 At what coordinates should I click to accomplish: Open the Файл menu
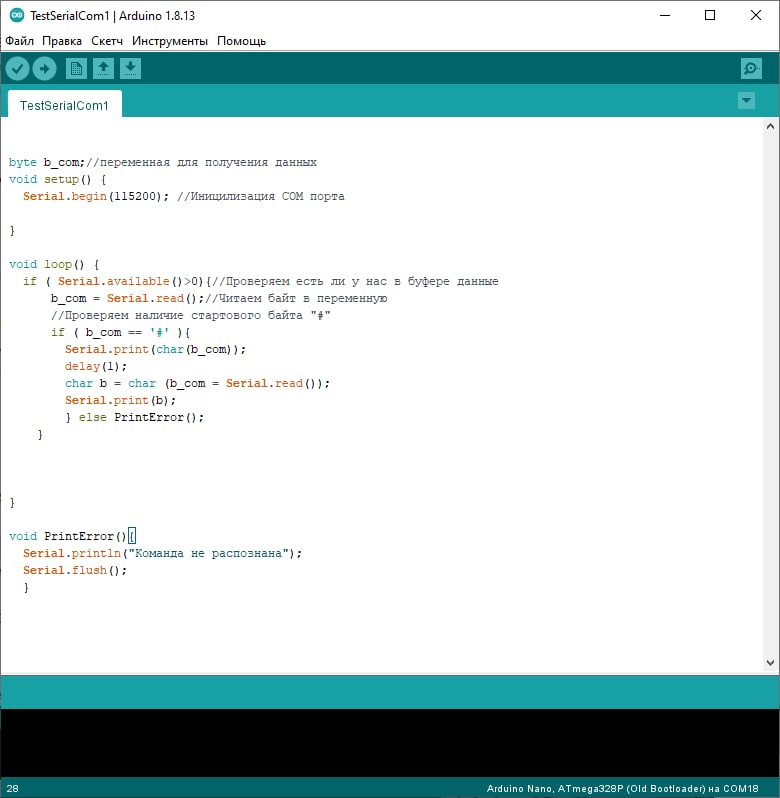pyautogui.click(x=19, y=41)
